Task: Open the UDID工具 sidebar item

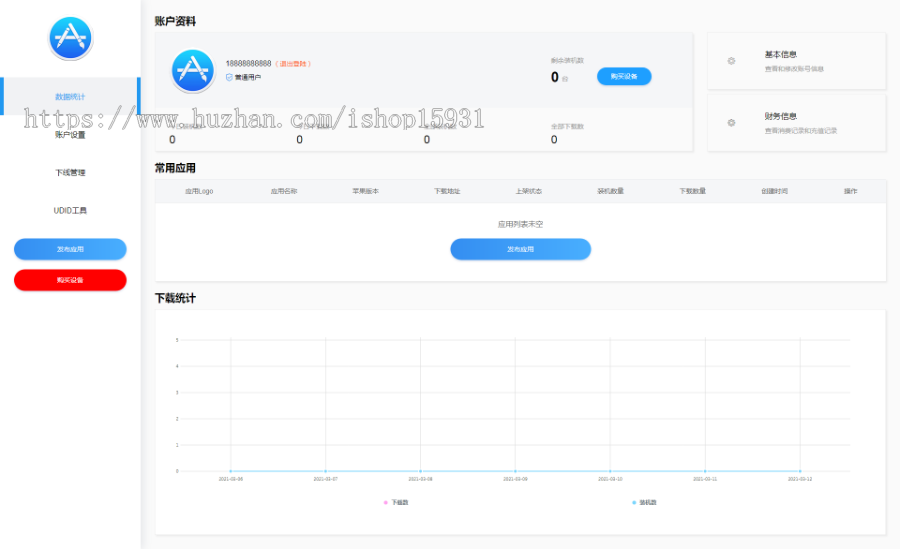Action: 70,210
